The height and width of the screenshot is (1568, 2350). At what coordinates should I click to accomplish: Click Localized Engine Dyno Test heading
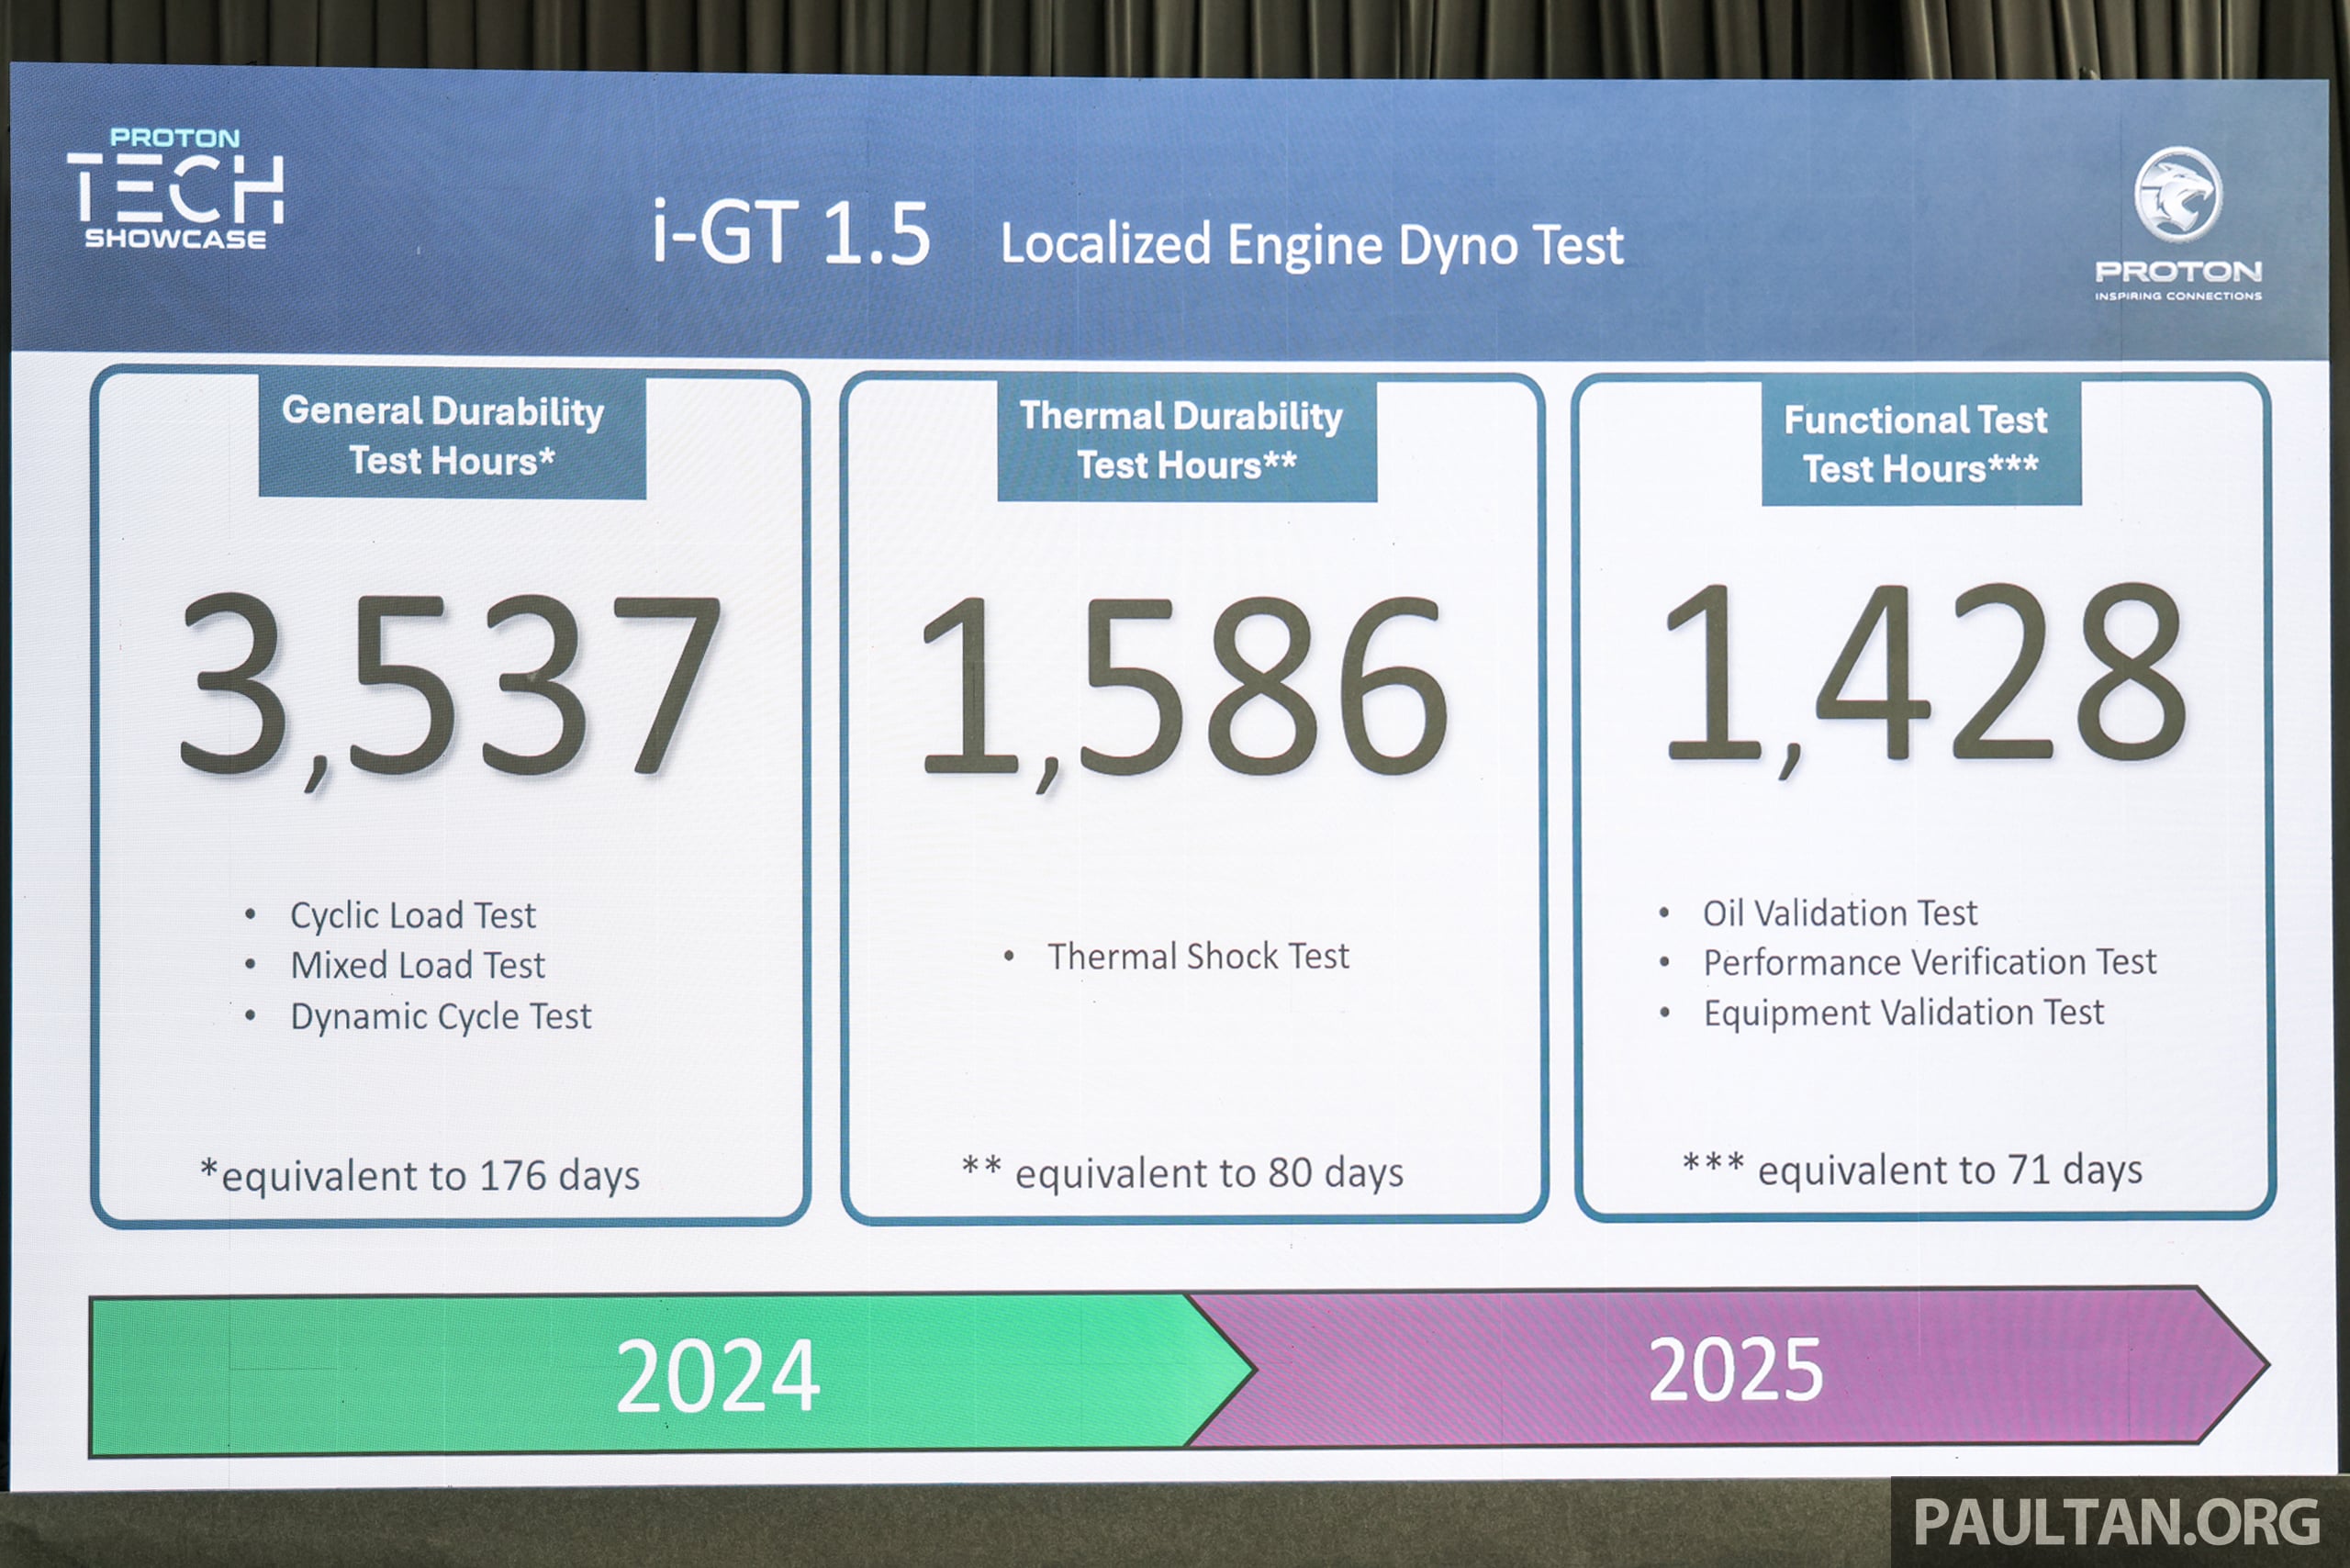tap(1311, 245)
